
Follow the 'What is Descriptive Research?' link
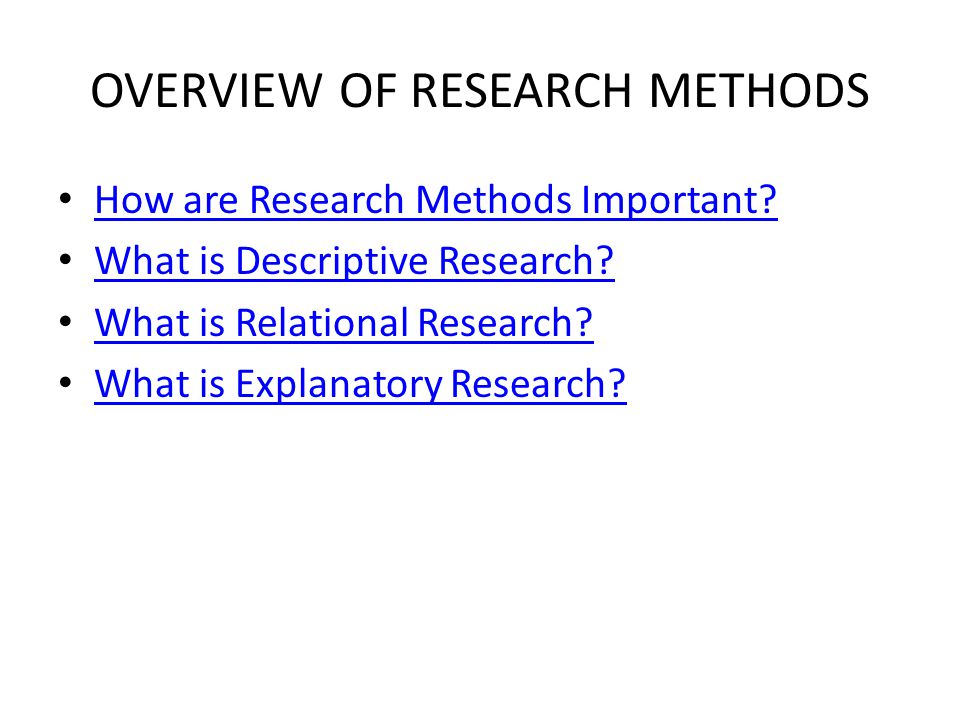click(354, 261)
